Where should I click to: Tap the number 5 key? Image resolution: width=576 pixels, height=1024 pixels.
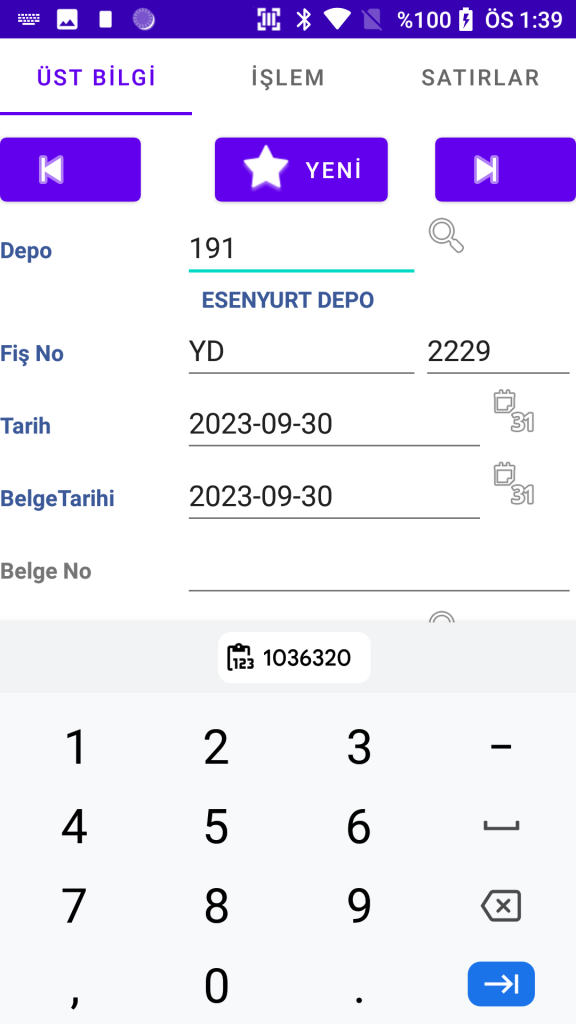coord(216,826)
